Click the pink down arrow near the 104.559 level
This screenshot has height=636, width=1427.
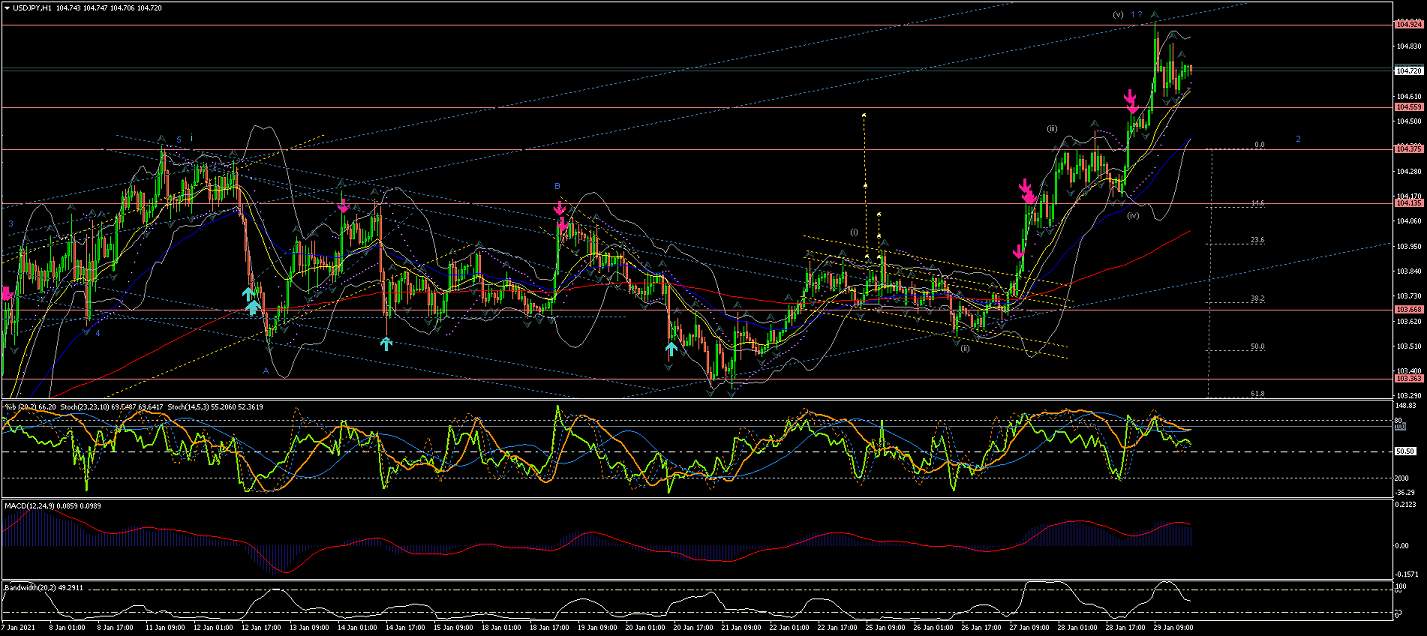[x=1132, y=100]
